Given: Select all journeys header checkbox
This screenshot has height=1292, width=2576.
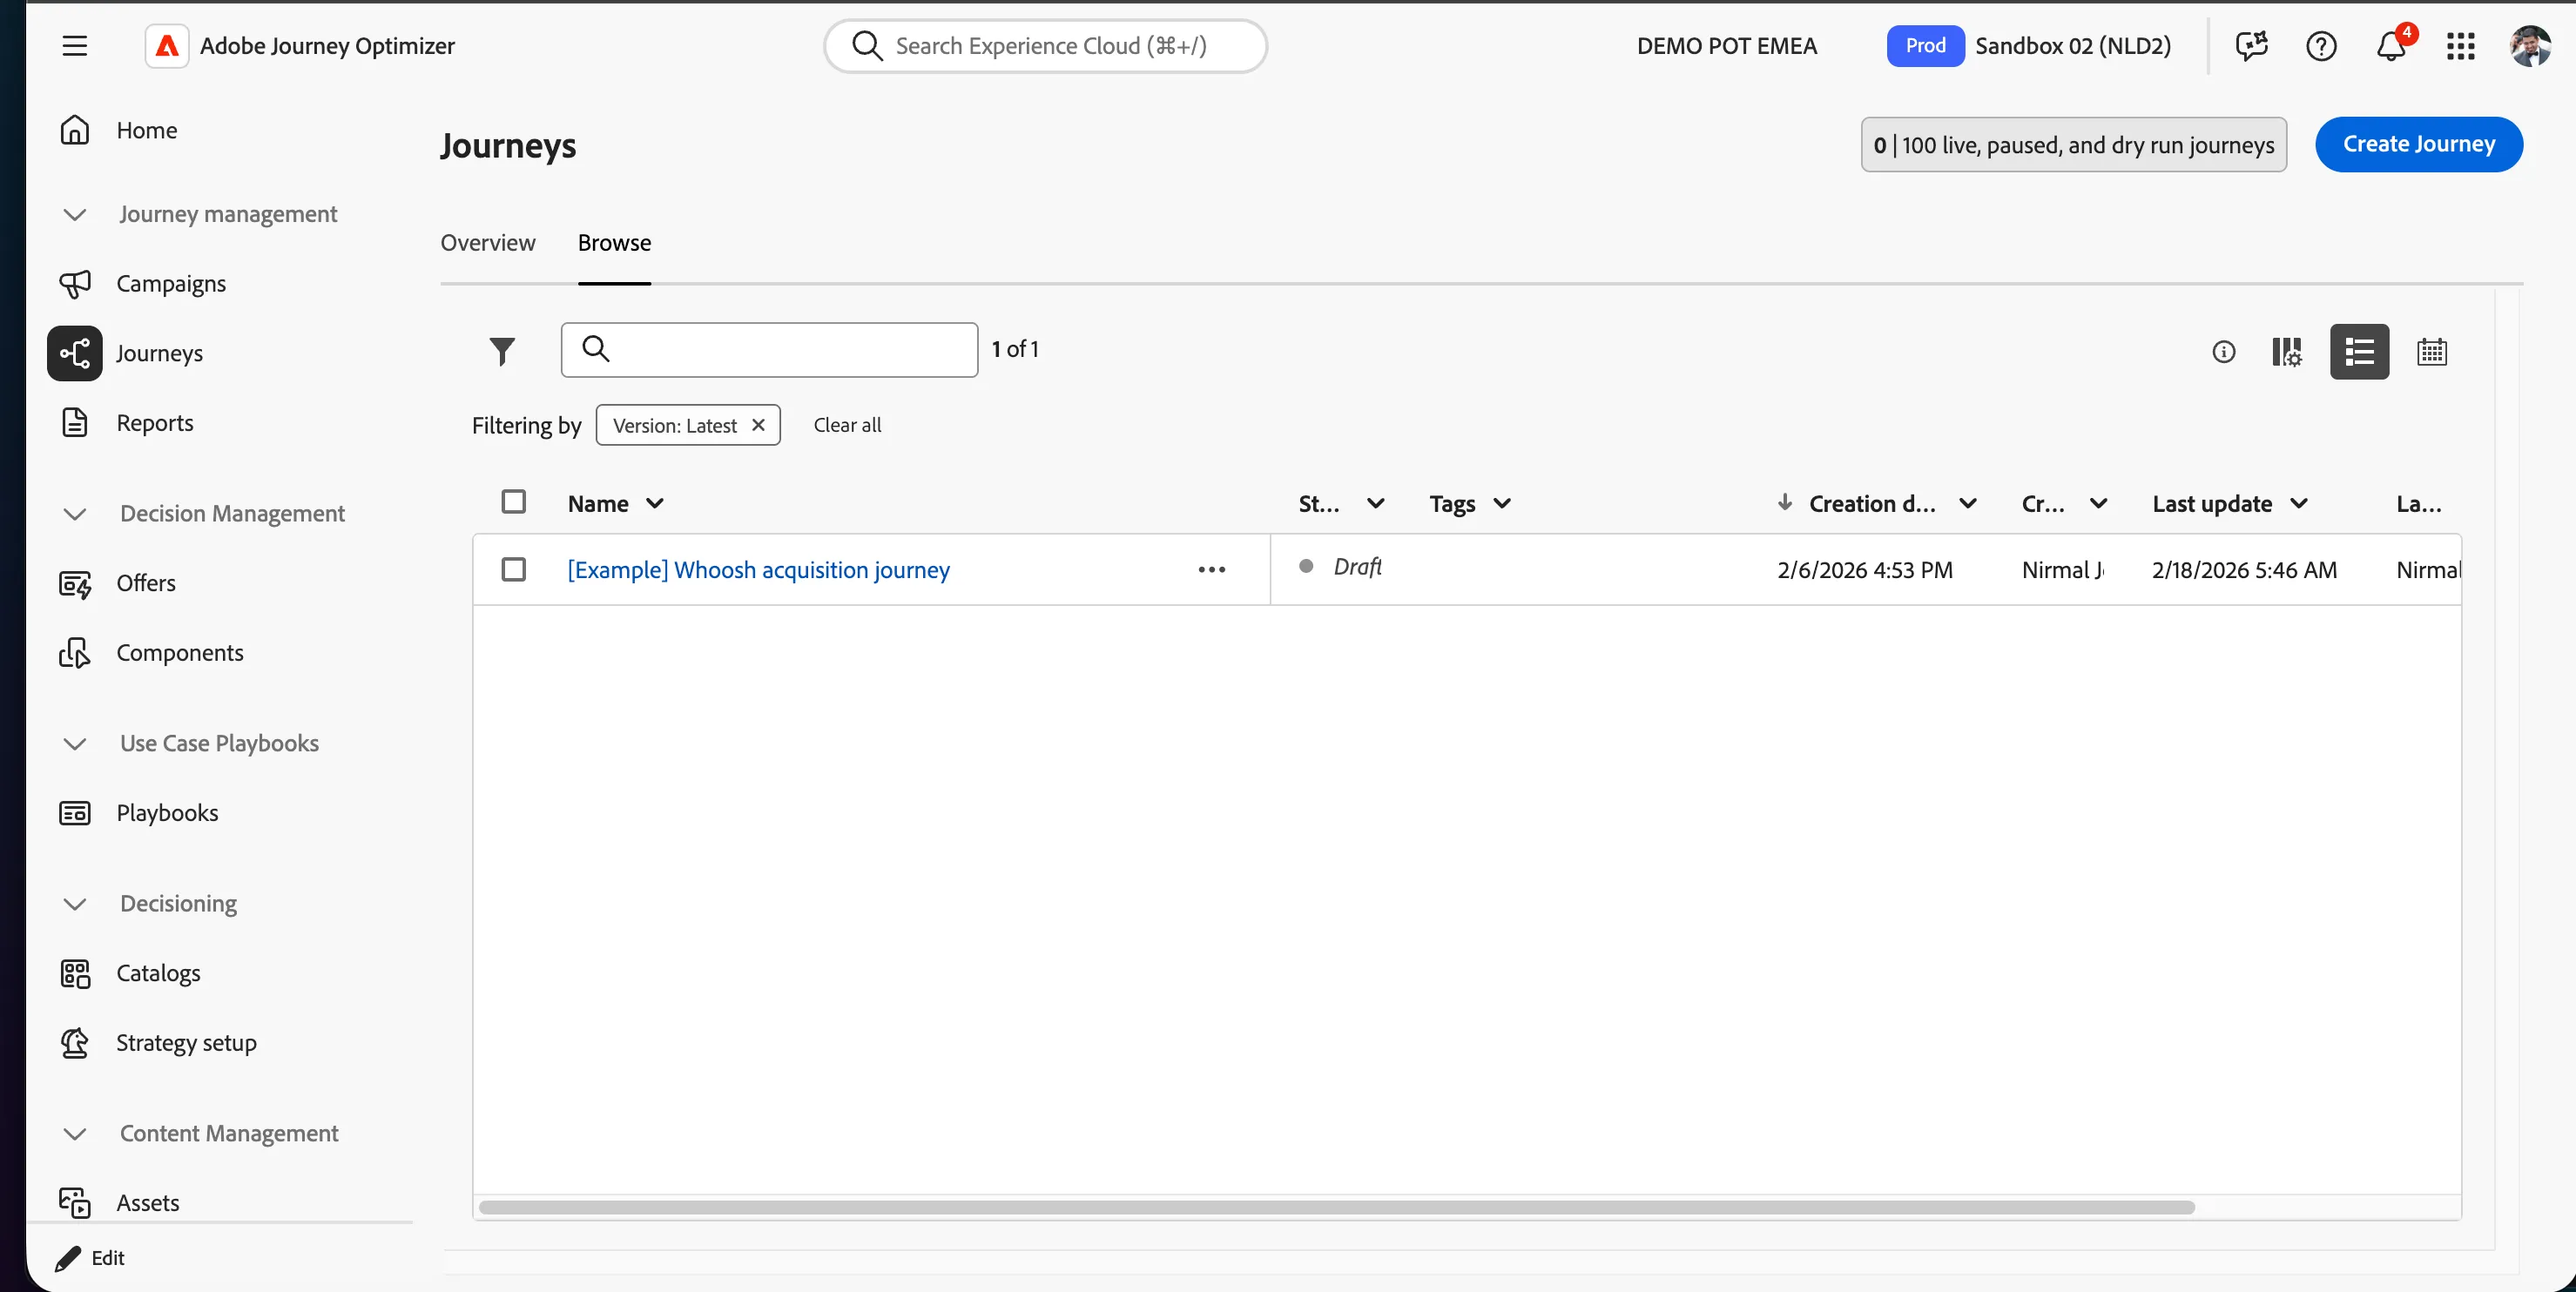Looking at the screenshot, I should click(x=513, y=502).
